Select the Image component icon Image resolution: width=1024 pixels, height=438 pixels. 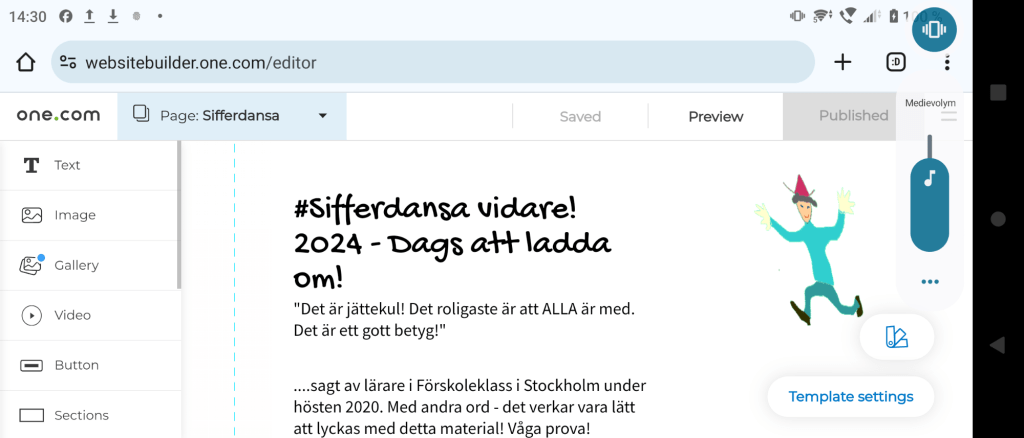pyautogui.click(x=32, y=215)
